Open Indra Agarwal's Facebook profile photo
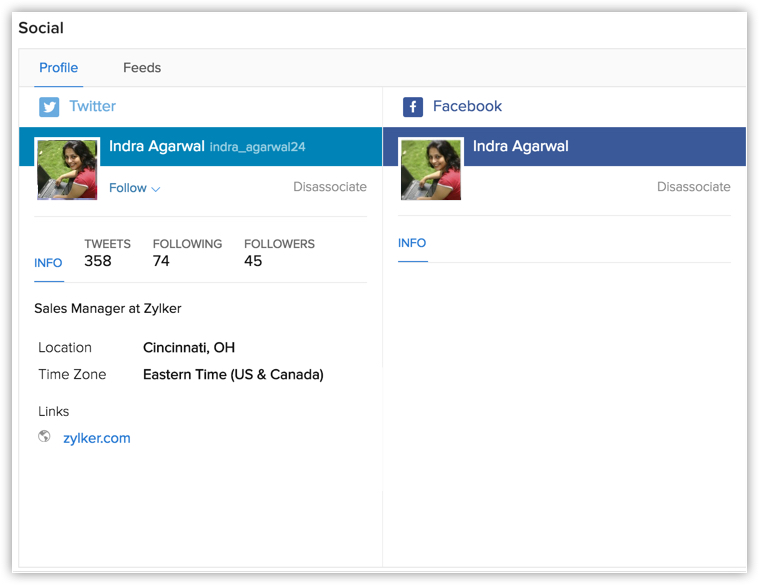Viewport: 759px width, 585px height. click(431, 169)
